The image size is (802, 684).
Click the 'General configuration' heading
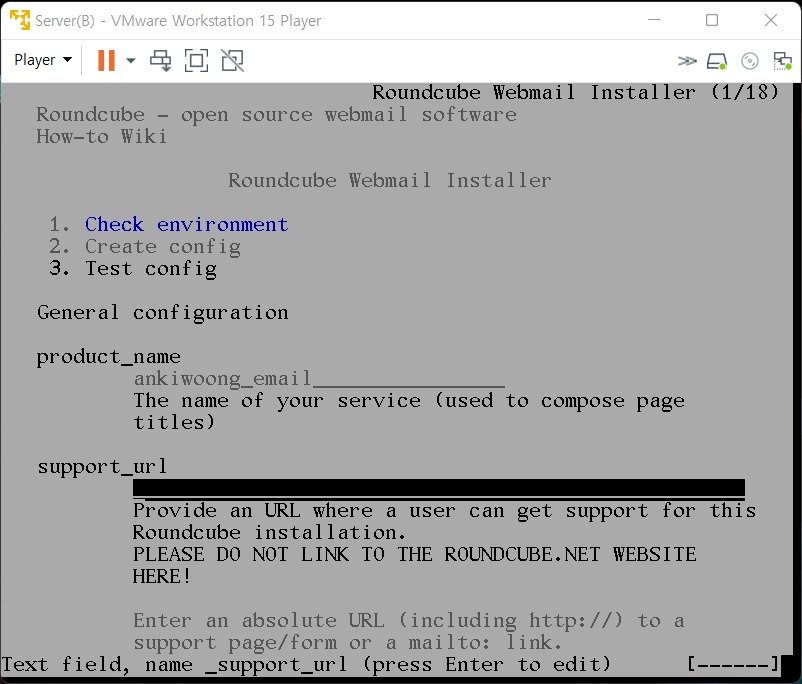tap(163, 313)
